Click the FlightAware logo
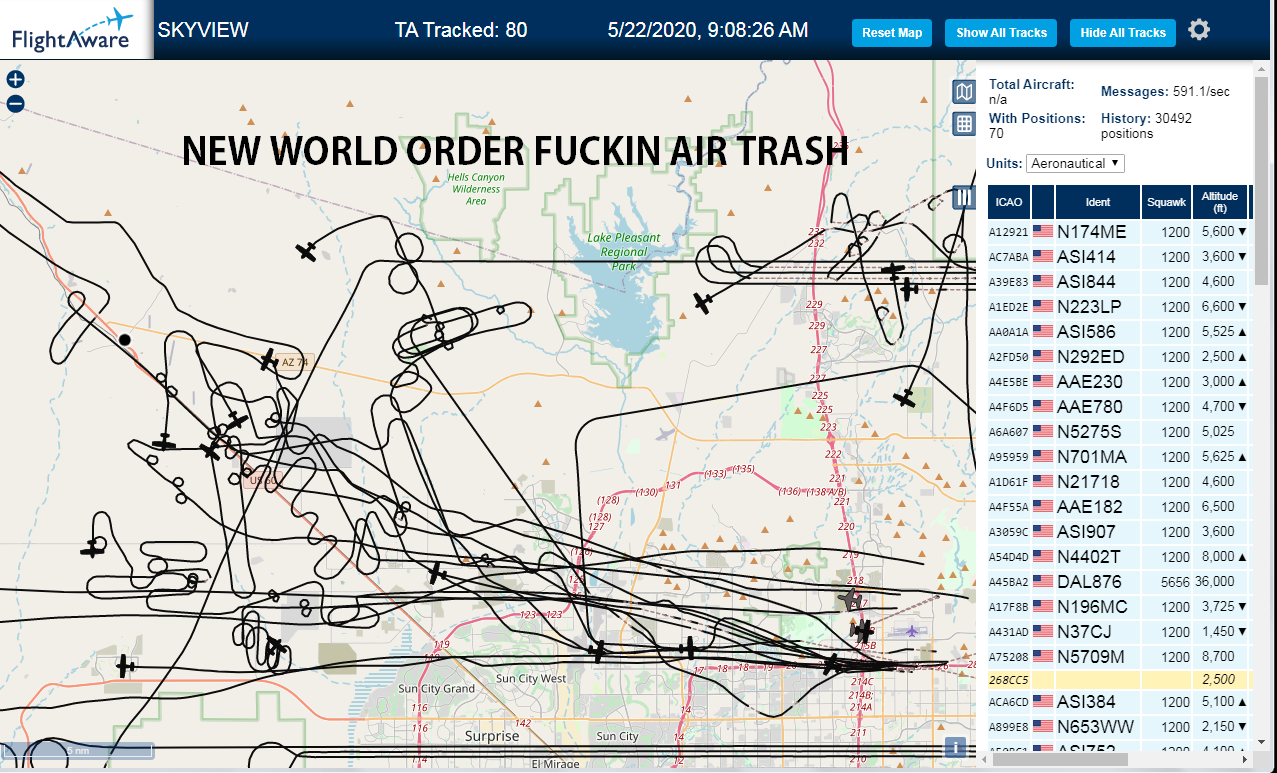This screenshot has width=1277, height=773. point(75,30)
